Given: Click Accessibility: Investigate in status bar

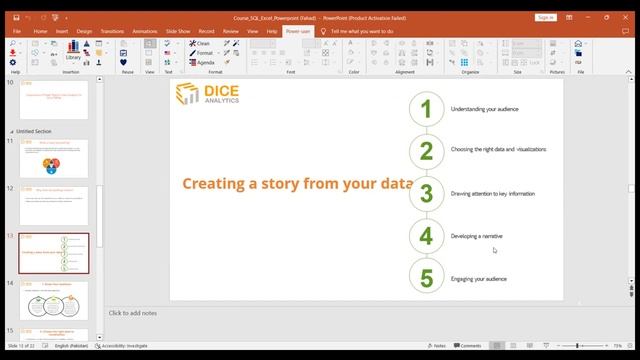Looking at the screenshot, I should [x=122, y=346].
